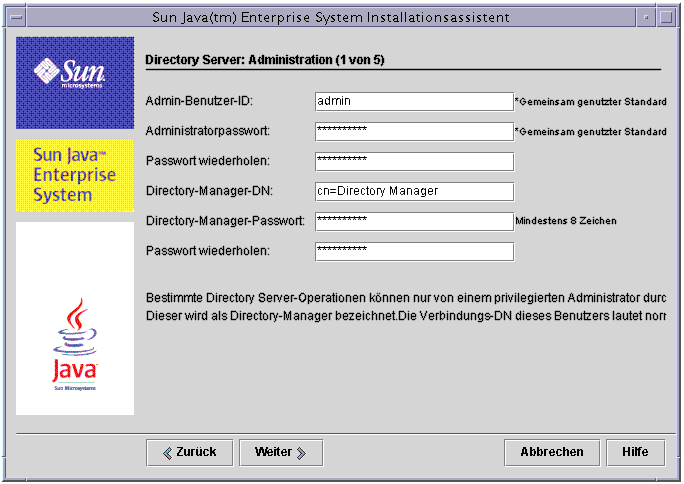Maximize the installer window with square button
Image resolution: width=684 pixels, height=484 pixels.
666,17
